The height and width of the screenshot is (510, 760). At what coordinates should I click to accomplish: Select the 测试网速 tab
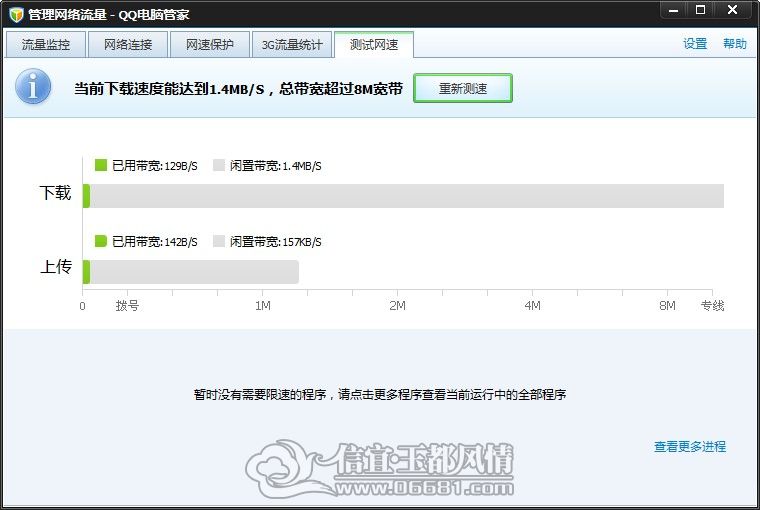[374, 45]
